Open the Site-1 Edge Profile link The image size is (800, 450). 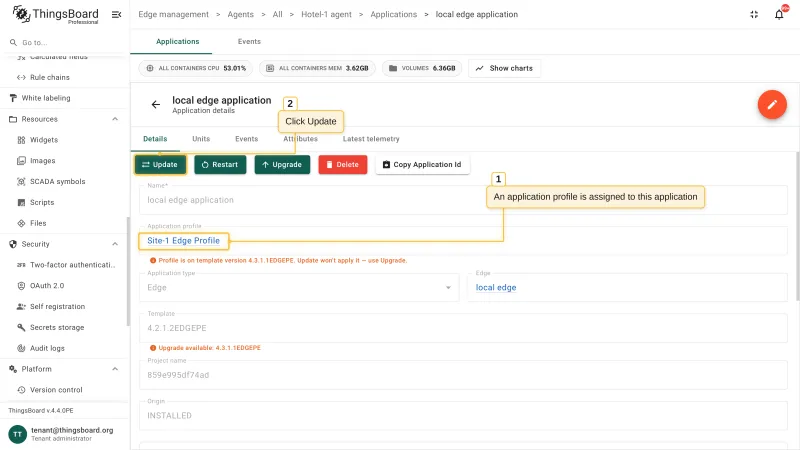pyautogui.click(x=183, y=241)
